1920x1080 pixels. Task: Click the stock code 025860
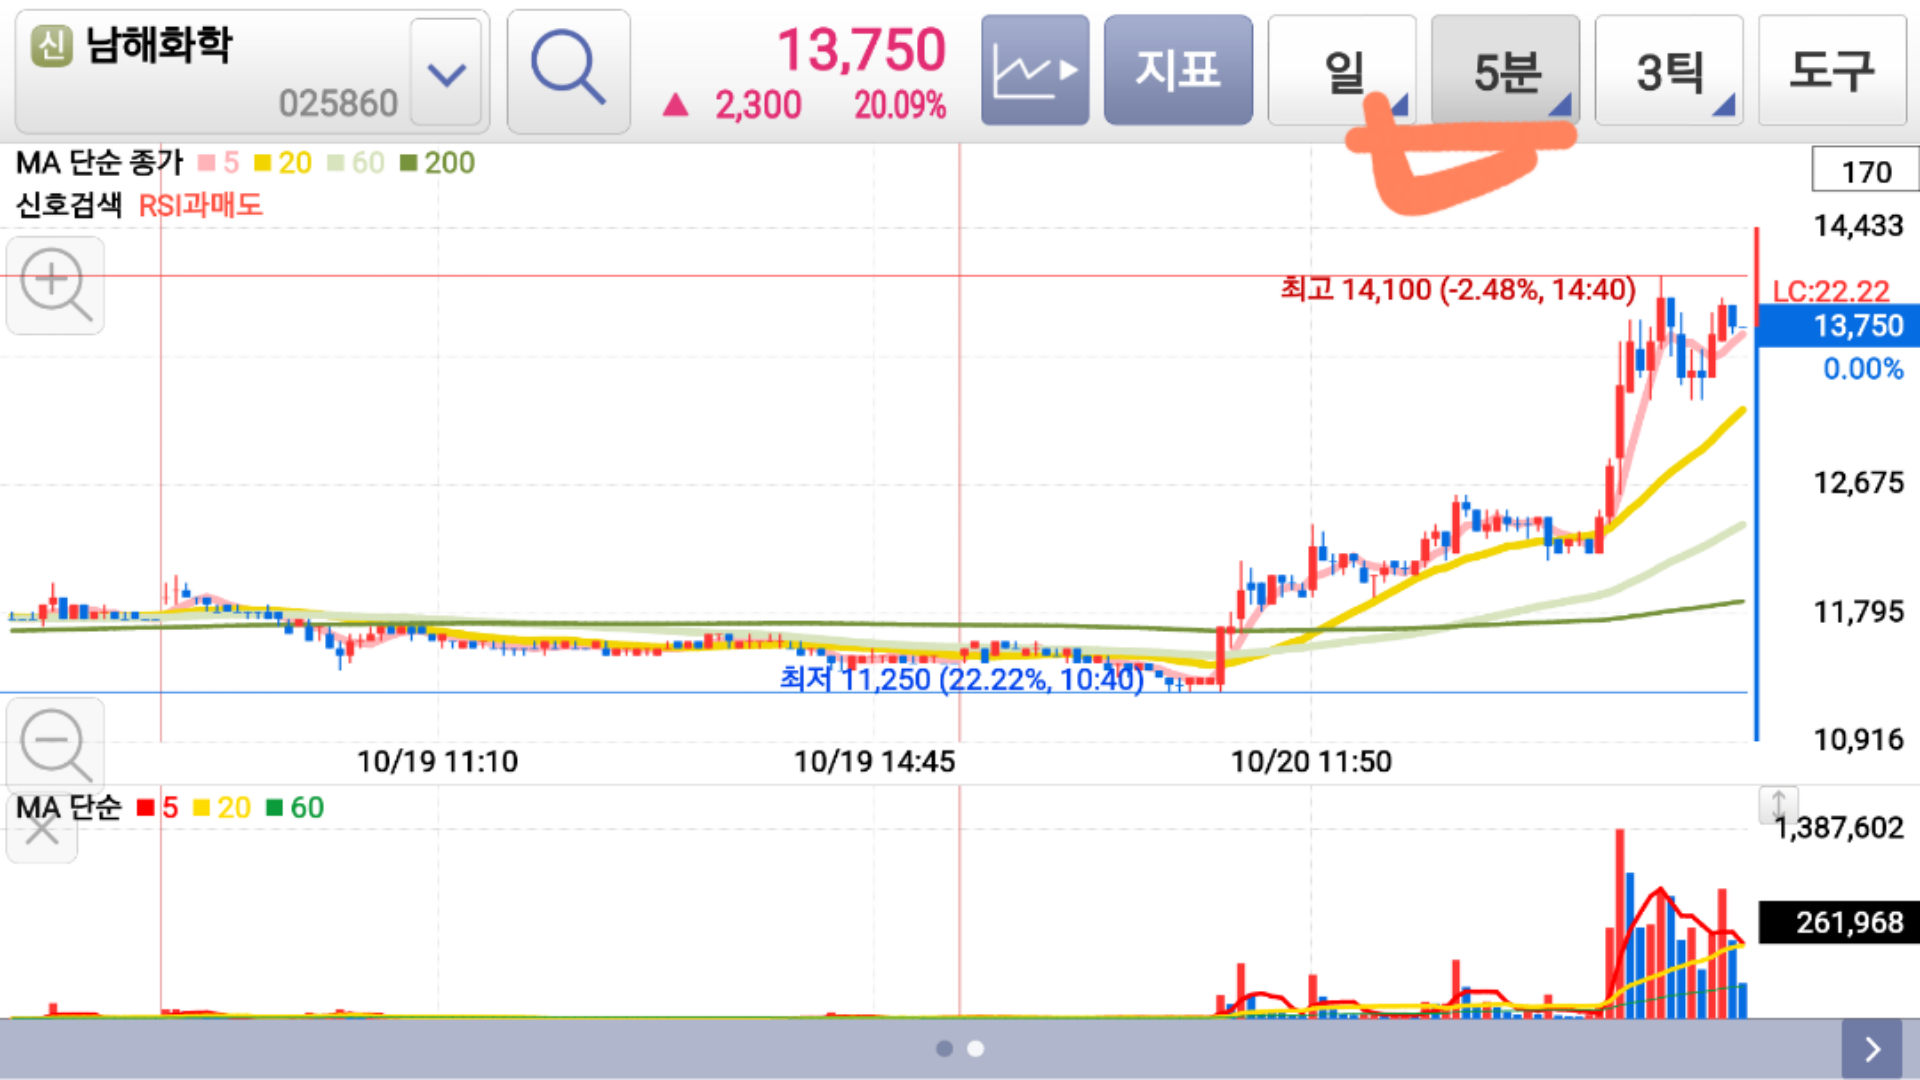(x=338, y=103)
